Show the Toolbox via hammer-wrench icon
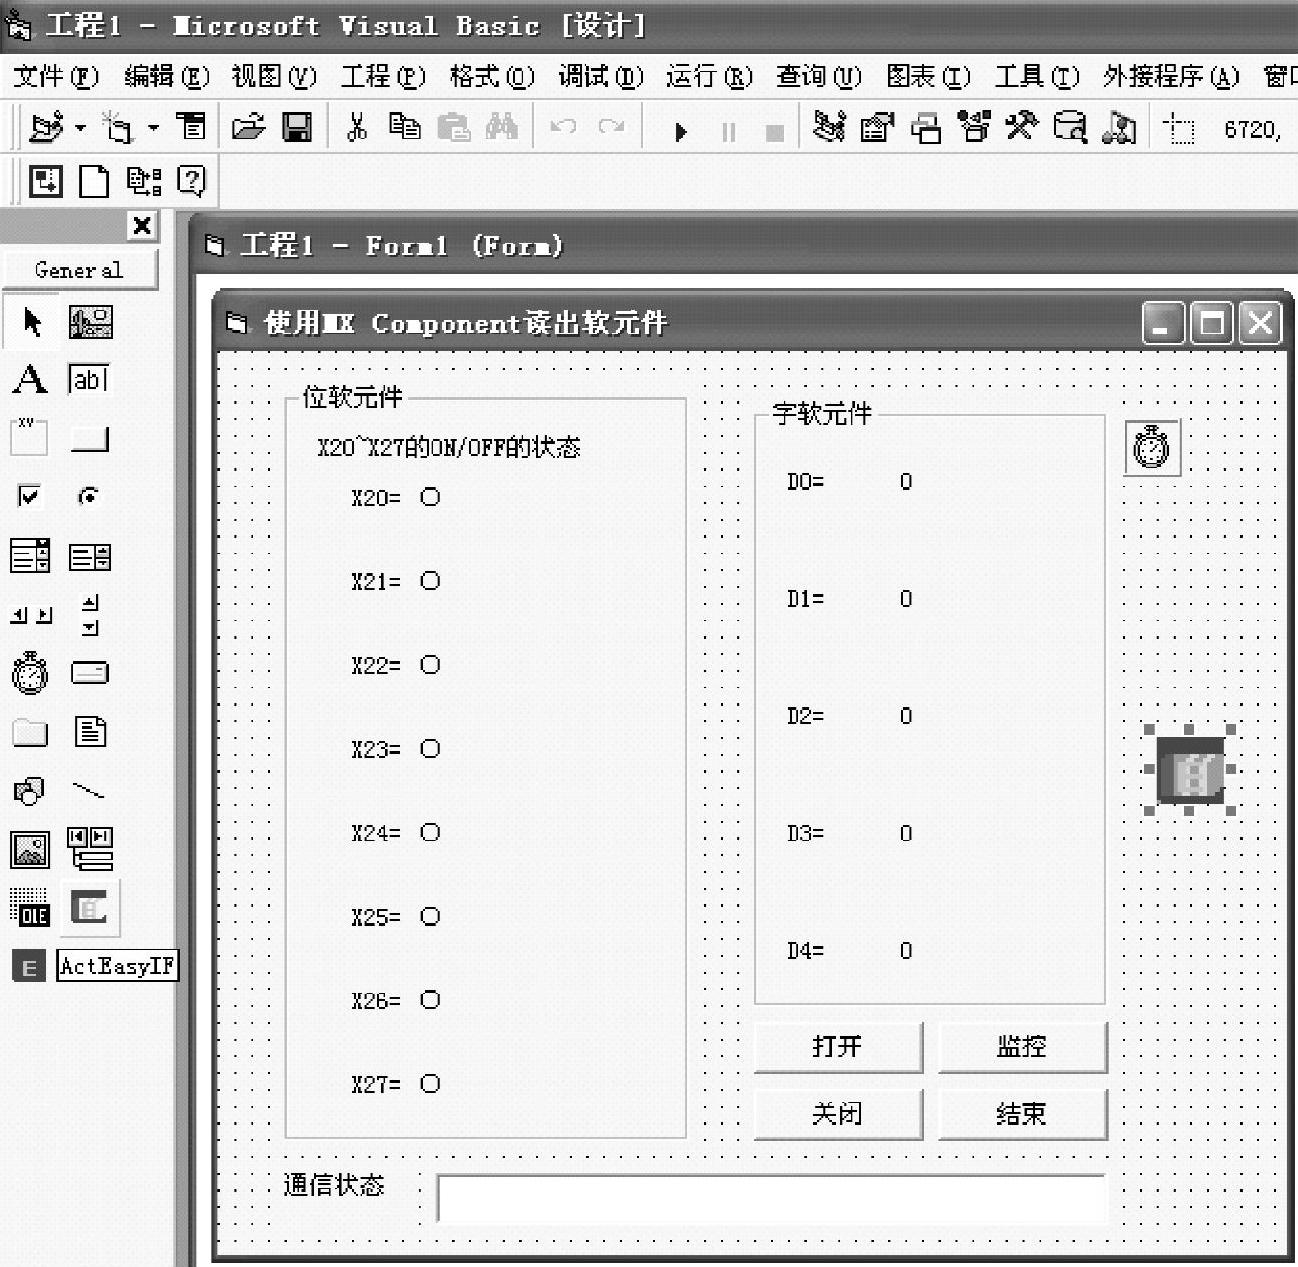The width and height of the screenshot is (1298, 1267). [1022, 127]
